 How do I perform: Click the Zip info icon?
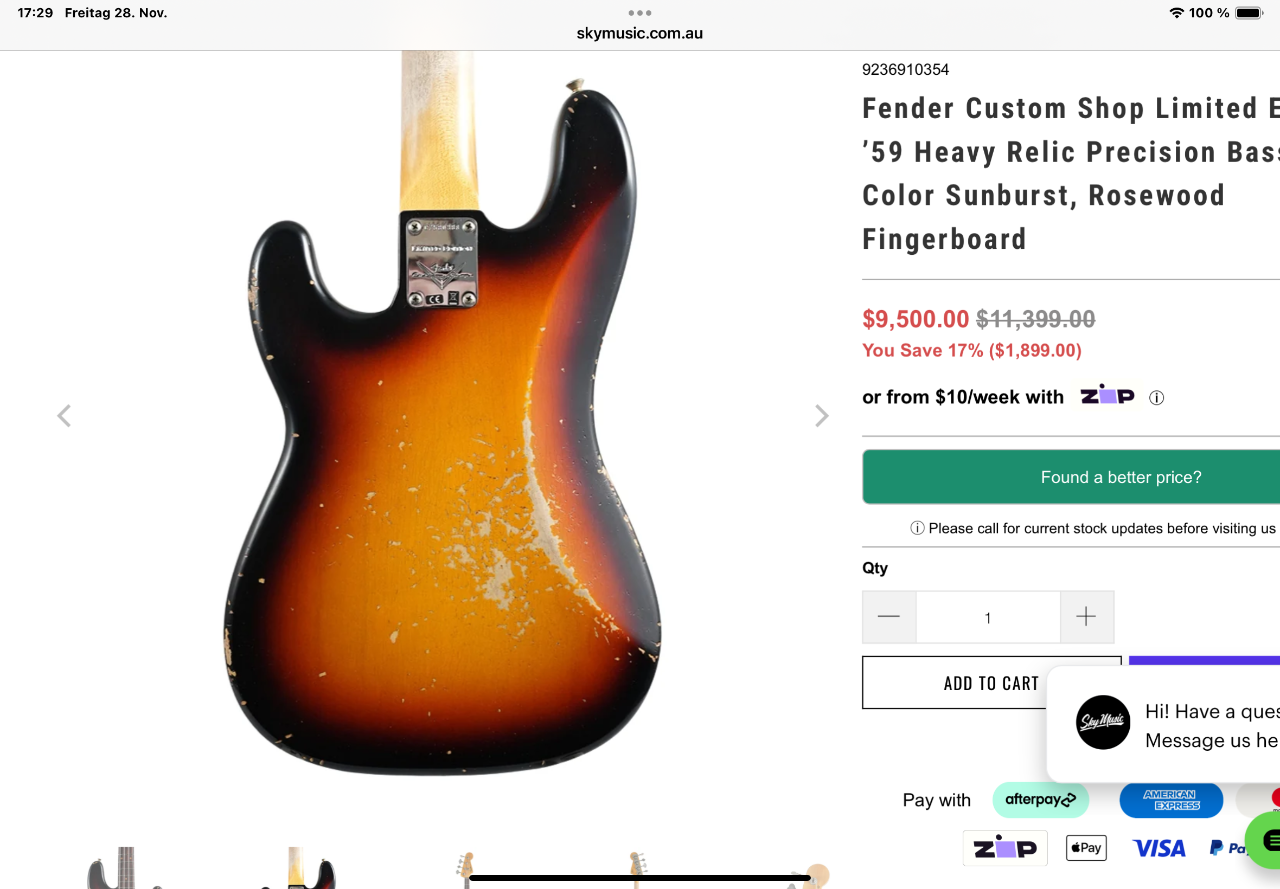[x=1157, y=398]
